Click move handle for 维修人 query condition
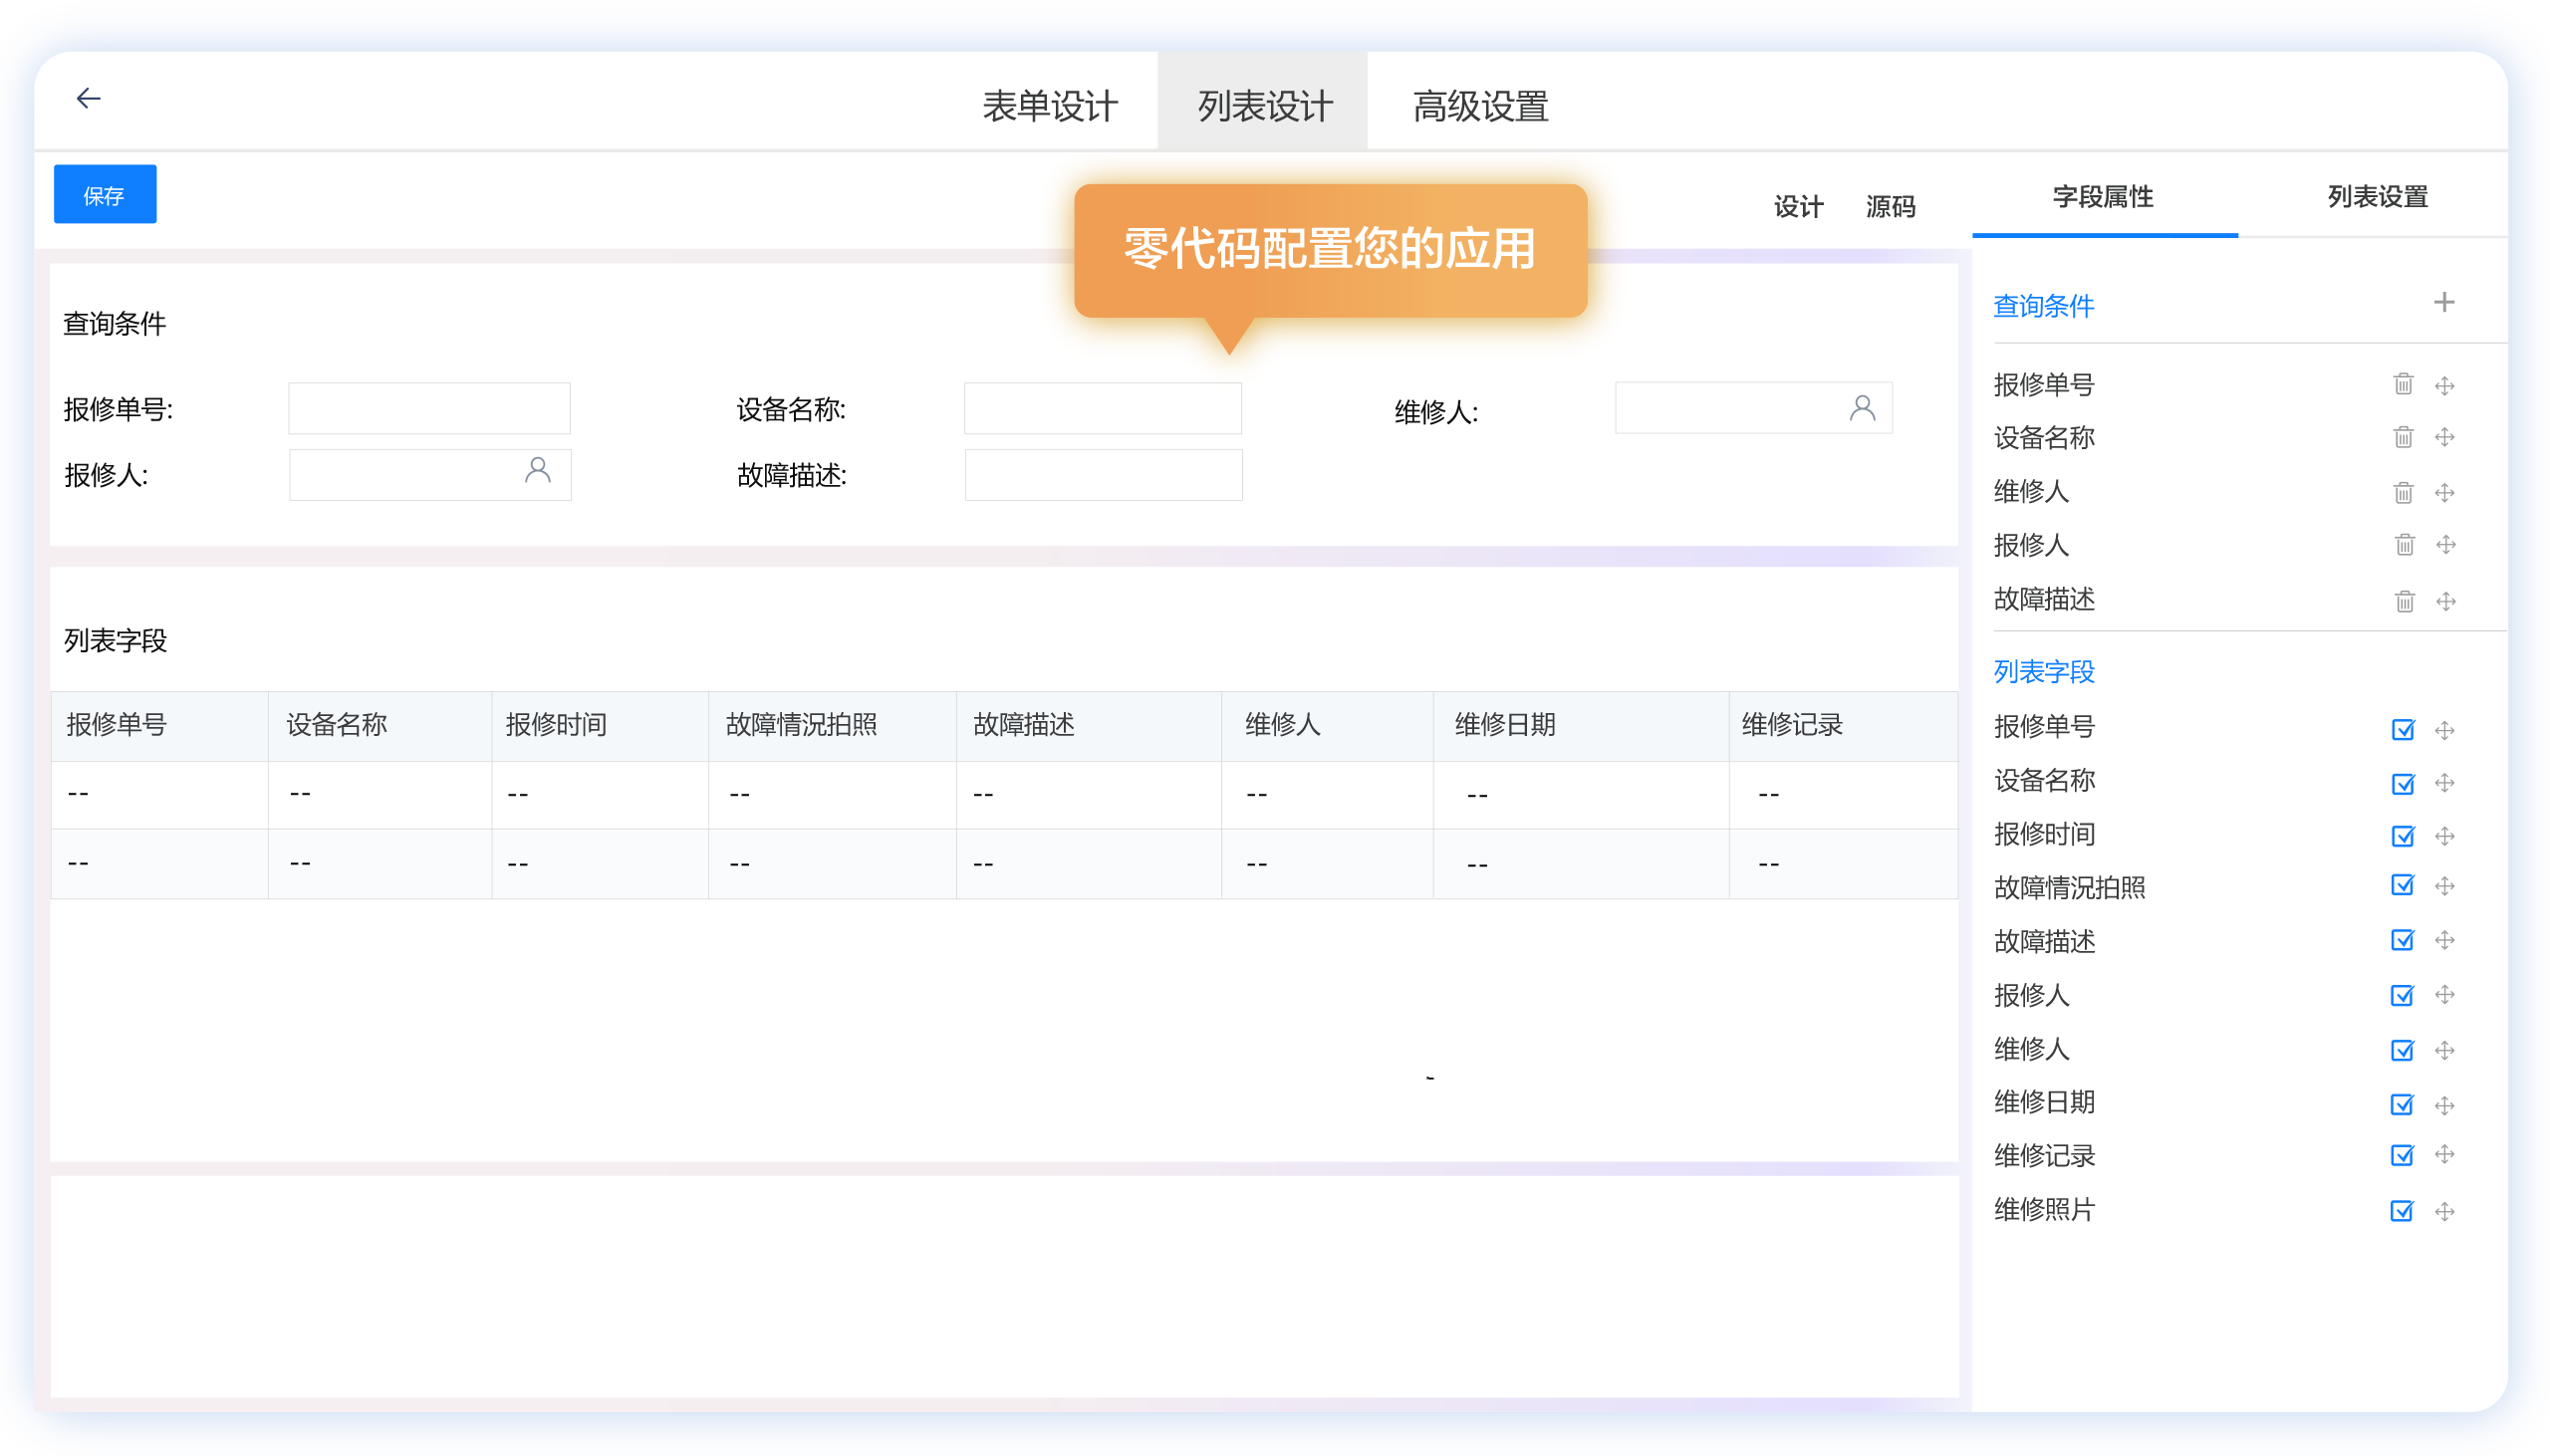The height and width of the screenshot is (1456, 2550). (2444, 492)
